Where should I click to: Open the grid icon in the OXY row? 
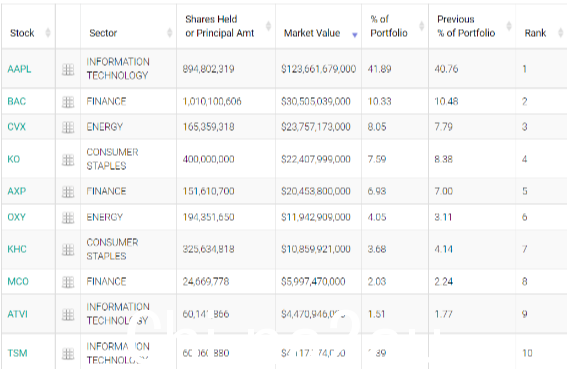pyautogui.click(x=68, y=217)
